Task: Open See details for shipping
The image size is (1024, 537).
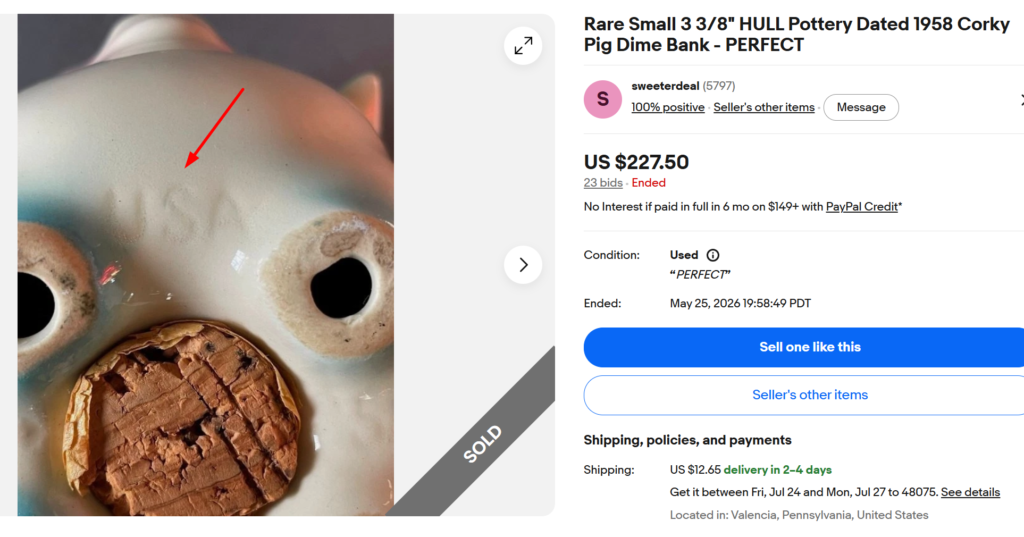Action: tap(970, 492)
